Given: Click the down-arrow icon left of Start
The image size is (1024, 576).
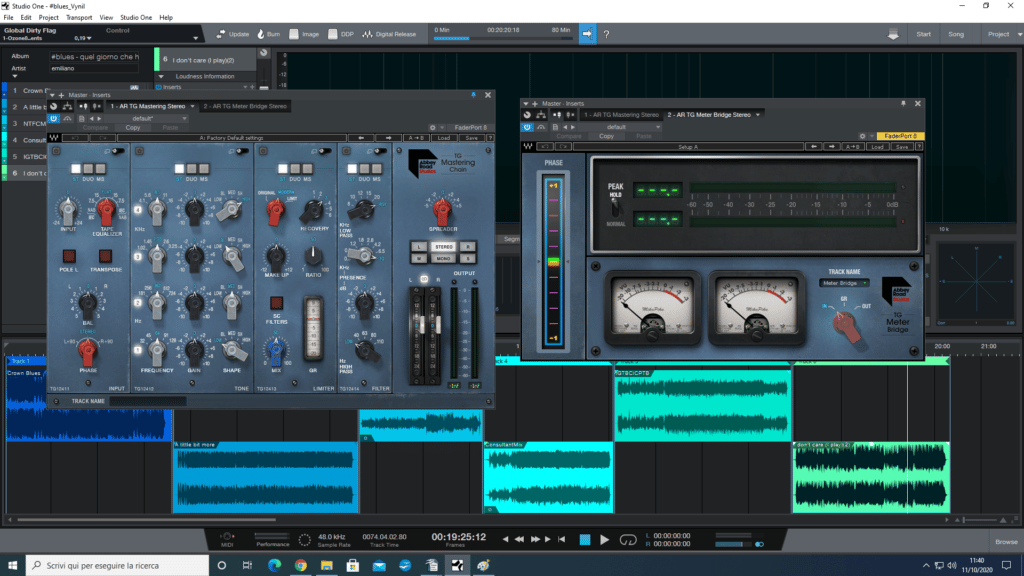Looking at the screenshot, I should pos(893,35).
